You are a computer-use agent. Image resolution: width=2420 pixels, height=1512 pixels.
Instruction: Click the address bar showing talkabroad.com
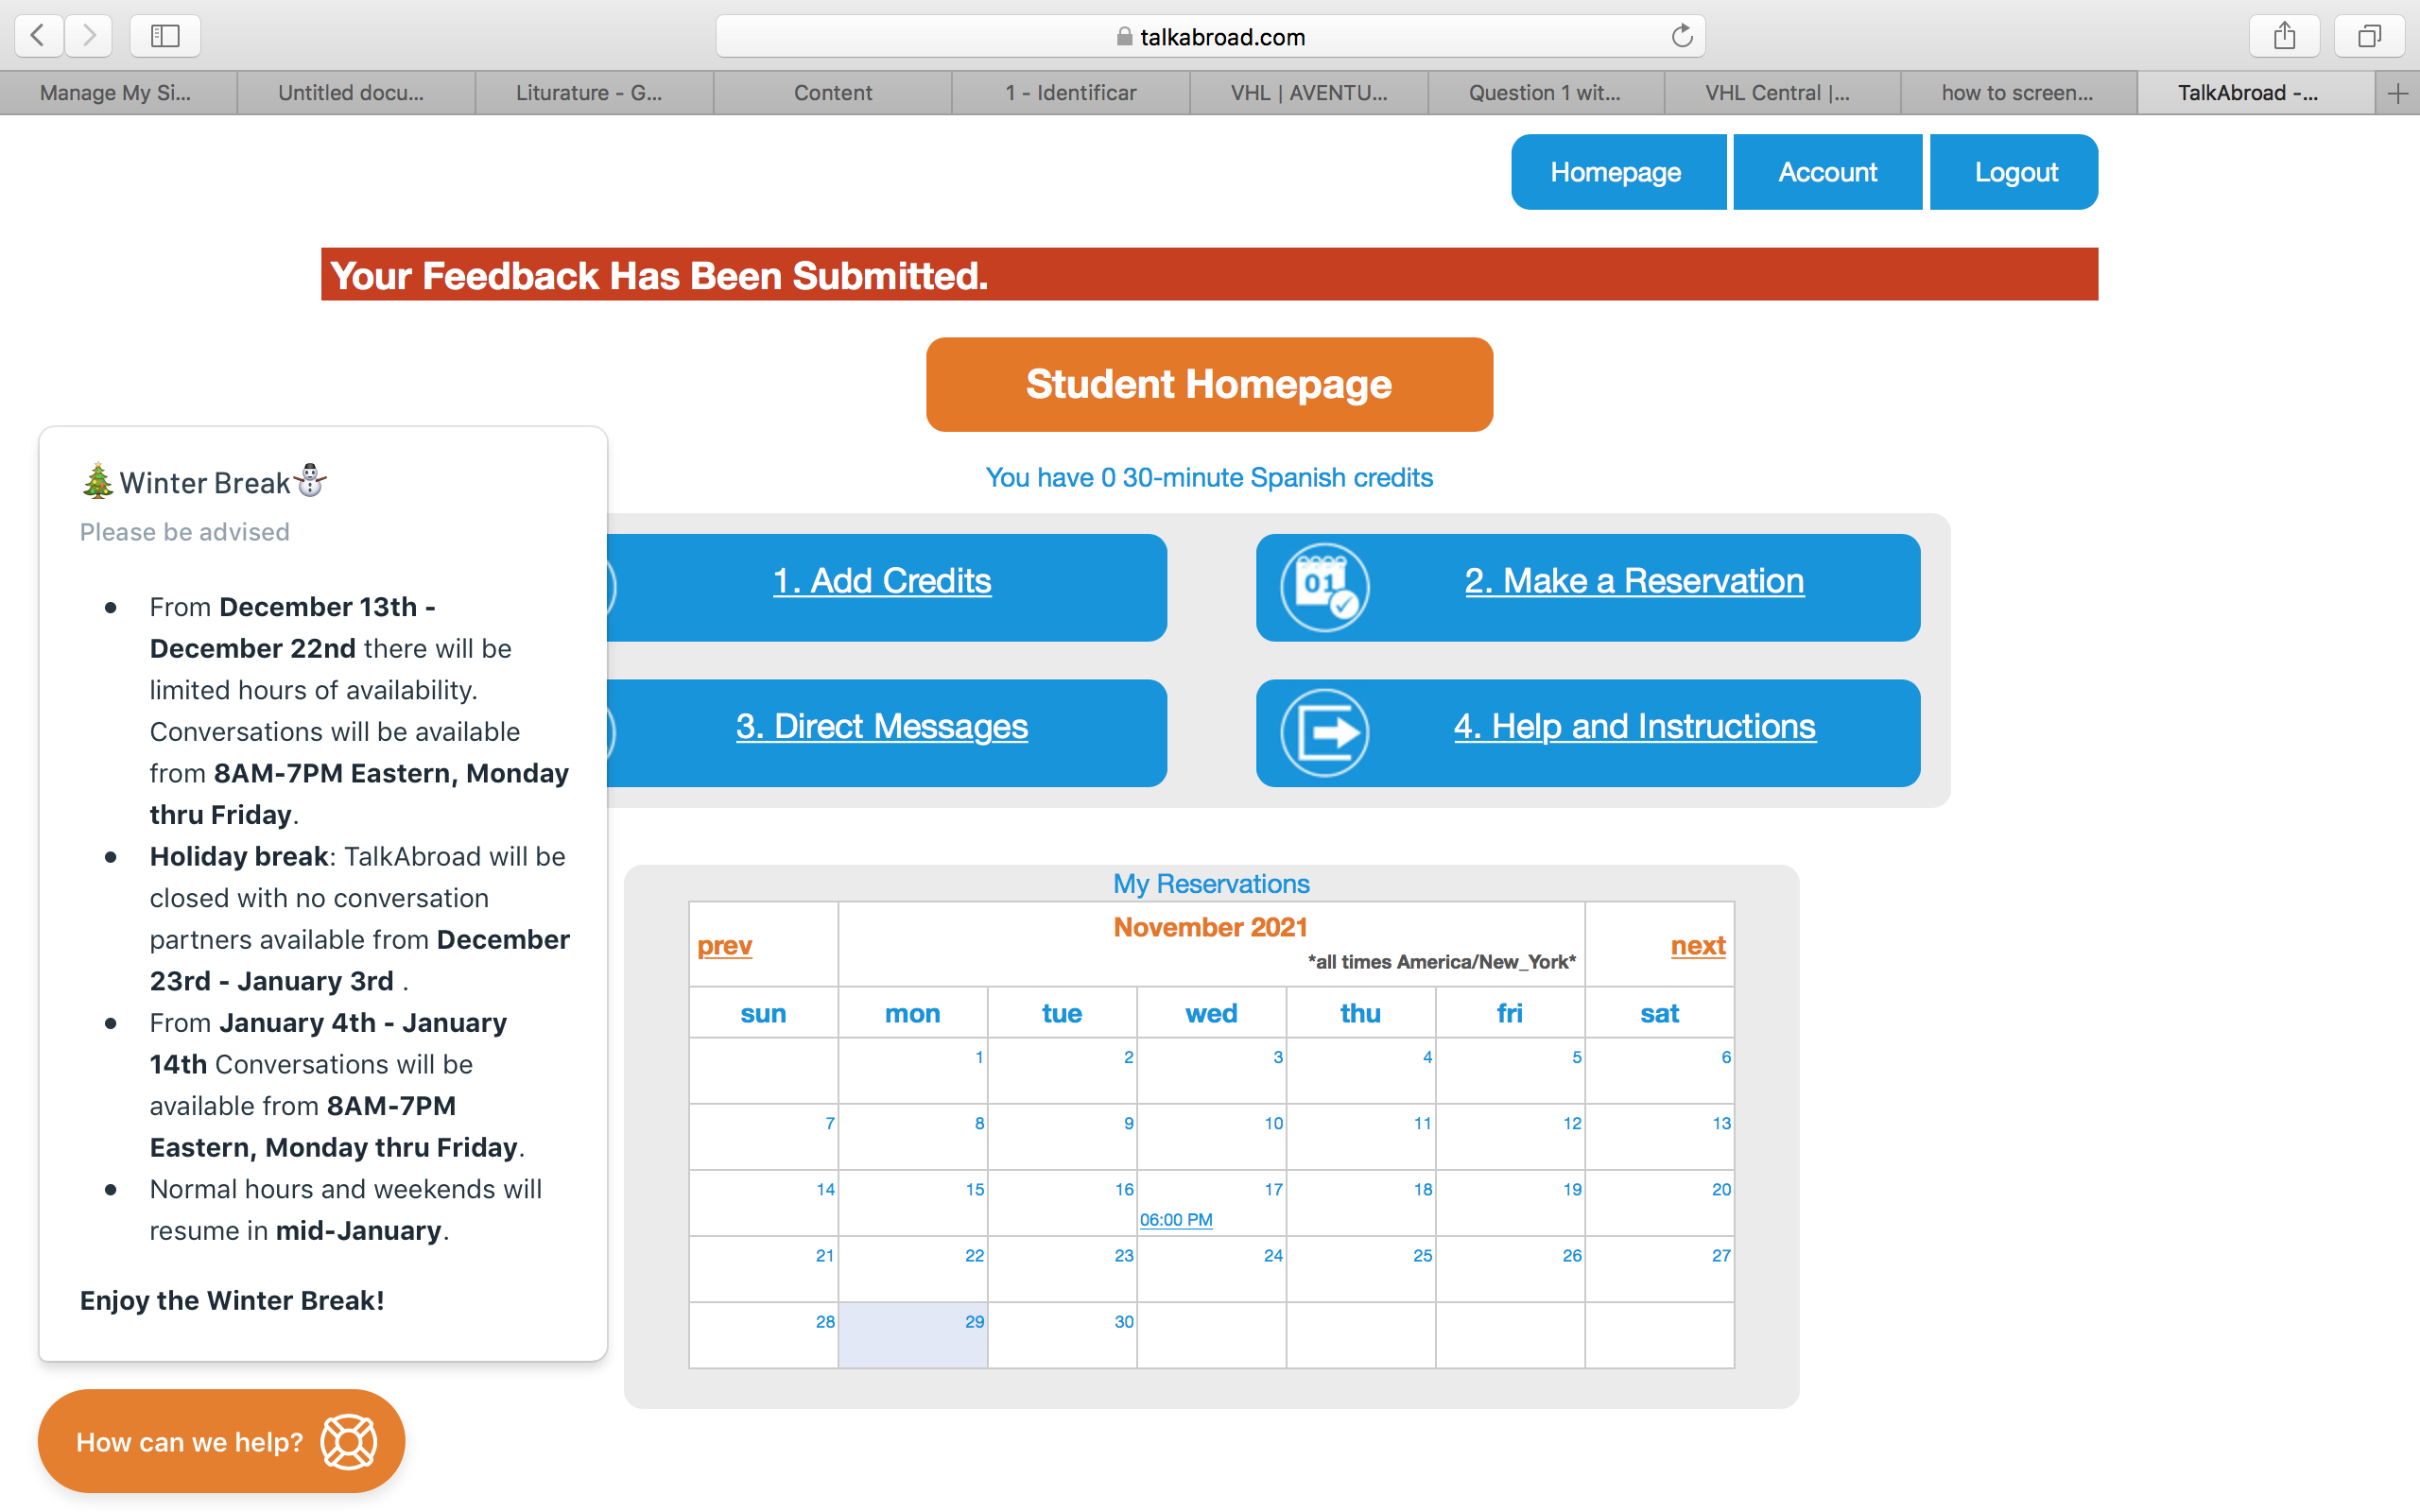coord(1210,36)
